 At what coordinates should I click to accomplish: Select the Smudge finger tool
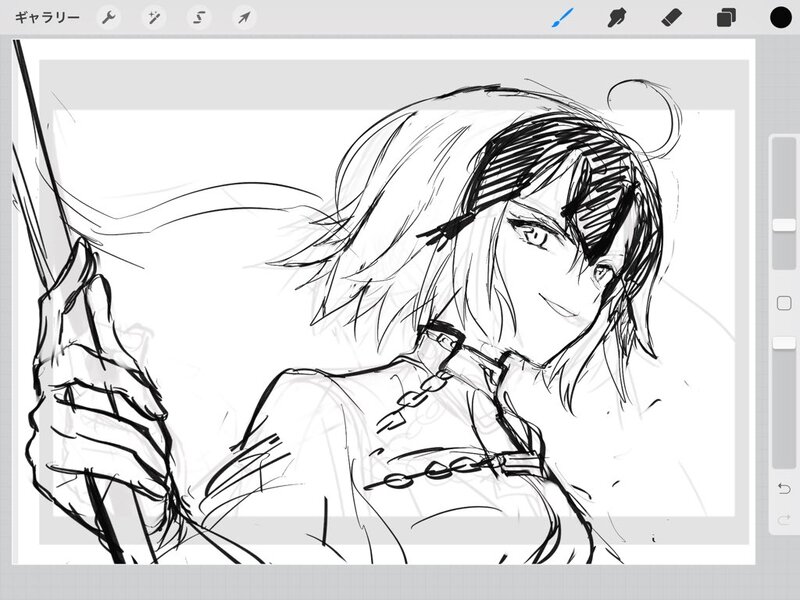[x=616, y=18]
